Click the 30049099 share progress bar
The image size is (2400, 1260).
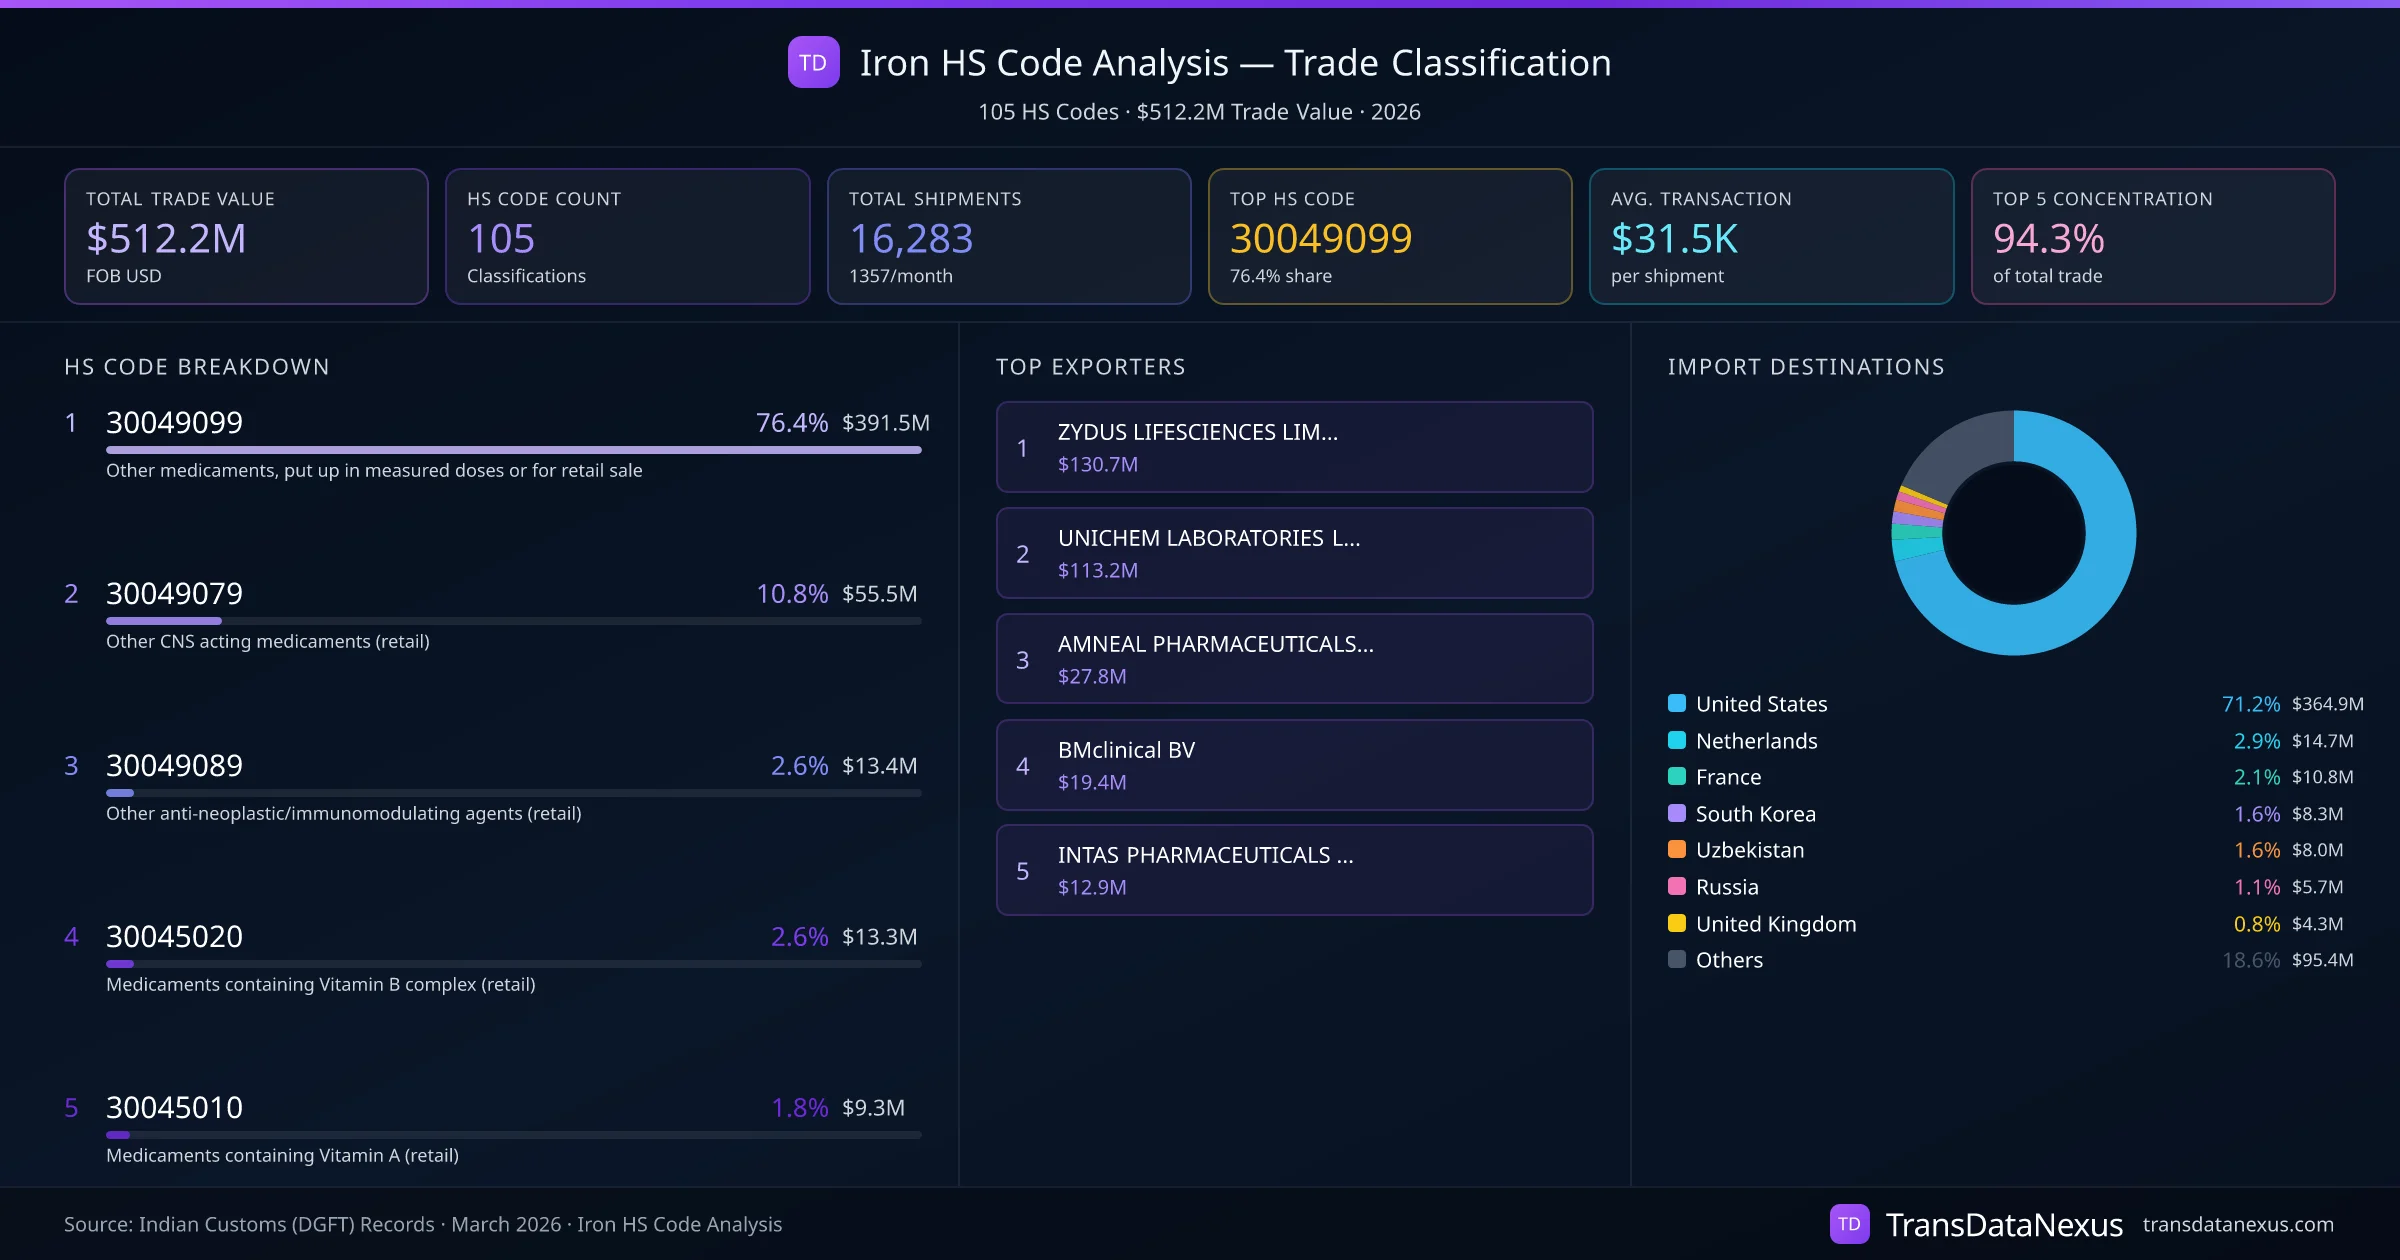[x=513, y=450]
